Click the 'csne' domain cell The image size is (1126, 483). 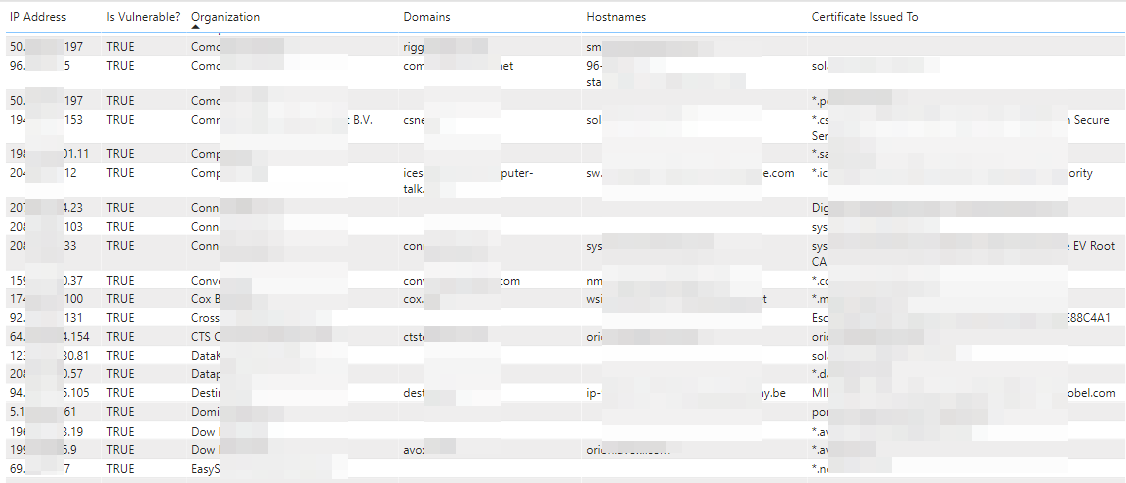pyautogui.click(x=414, y=121)
